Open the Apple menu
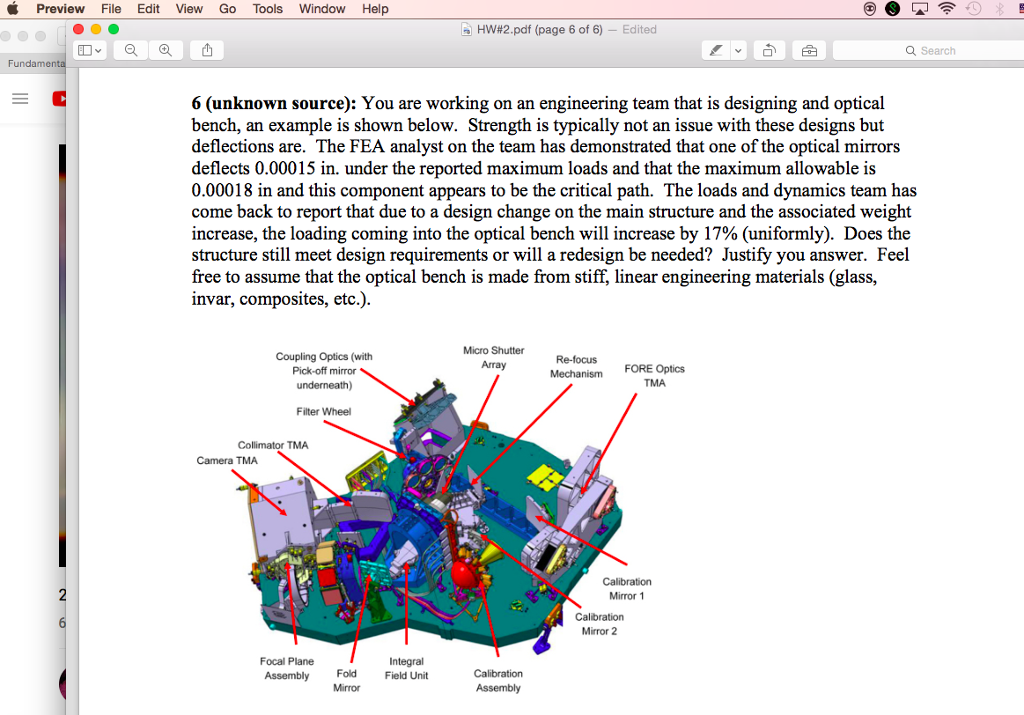The image size is (1024, 715). tap(12, 8)
